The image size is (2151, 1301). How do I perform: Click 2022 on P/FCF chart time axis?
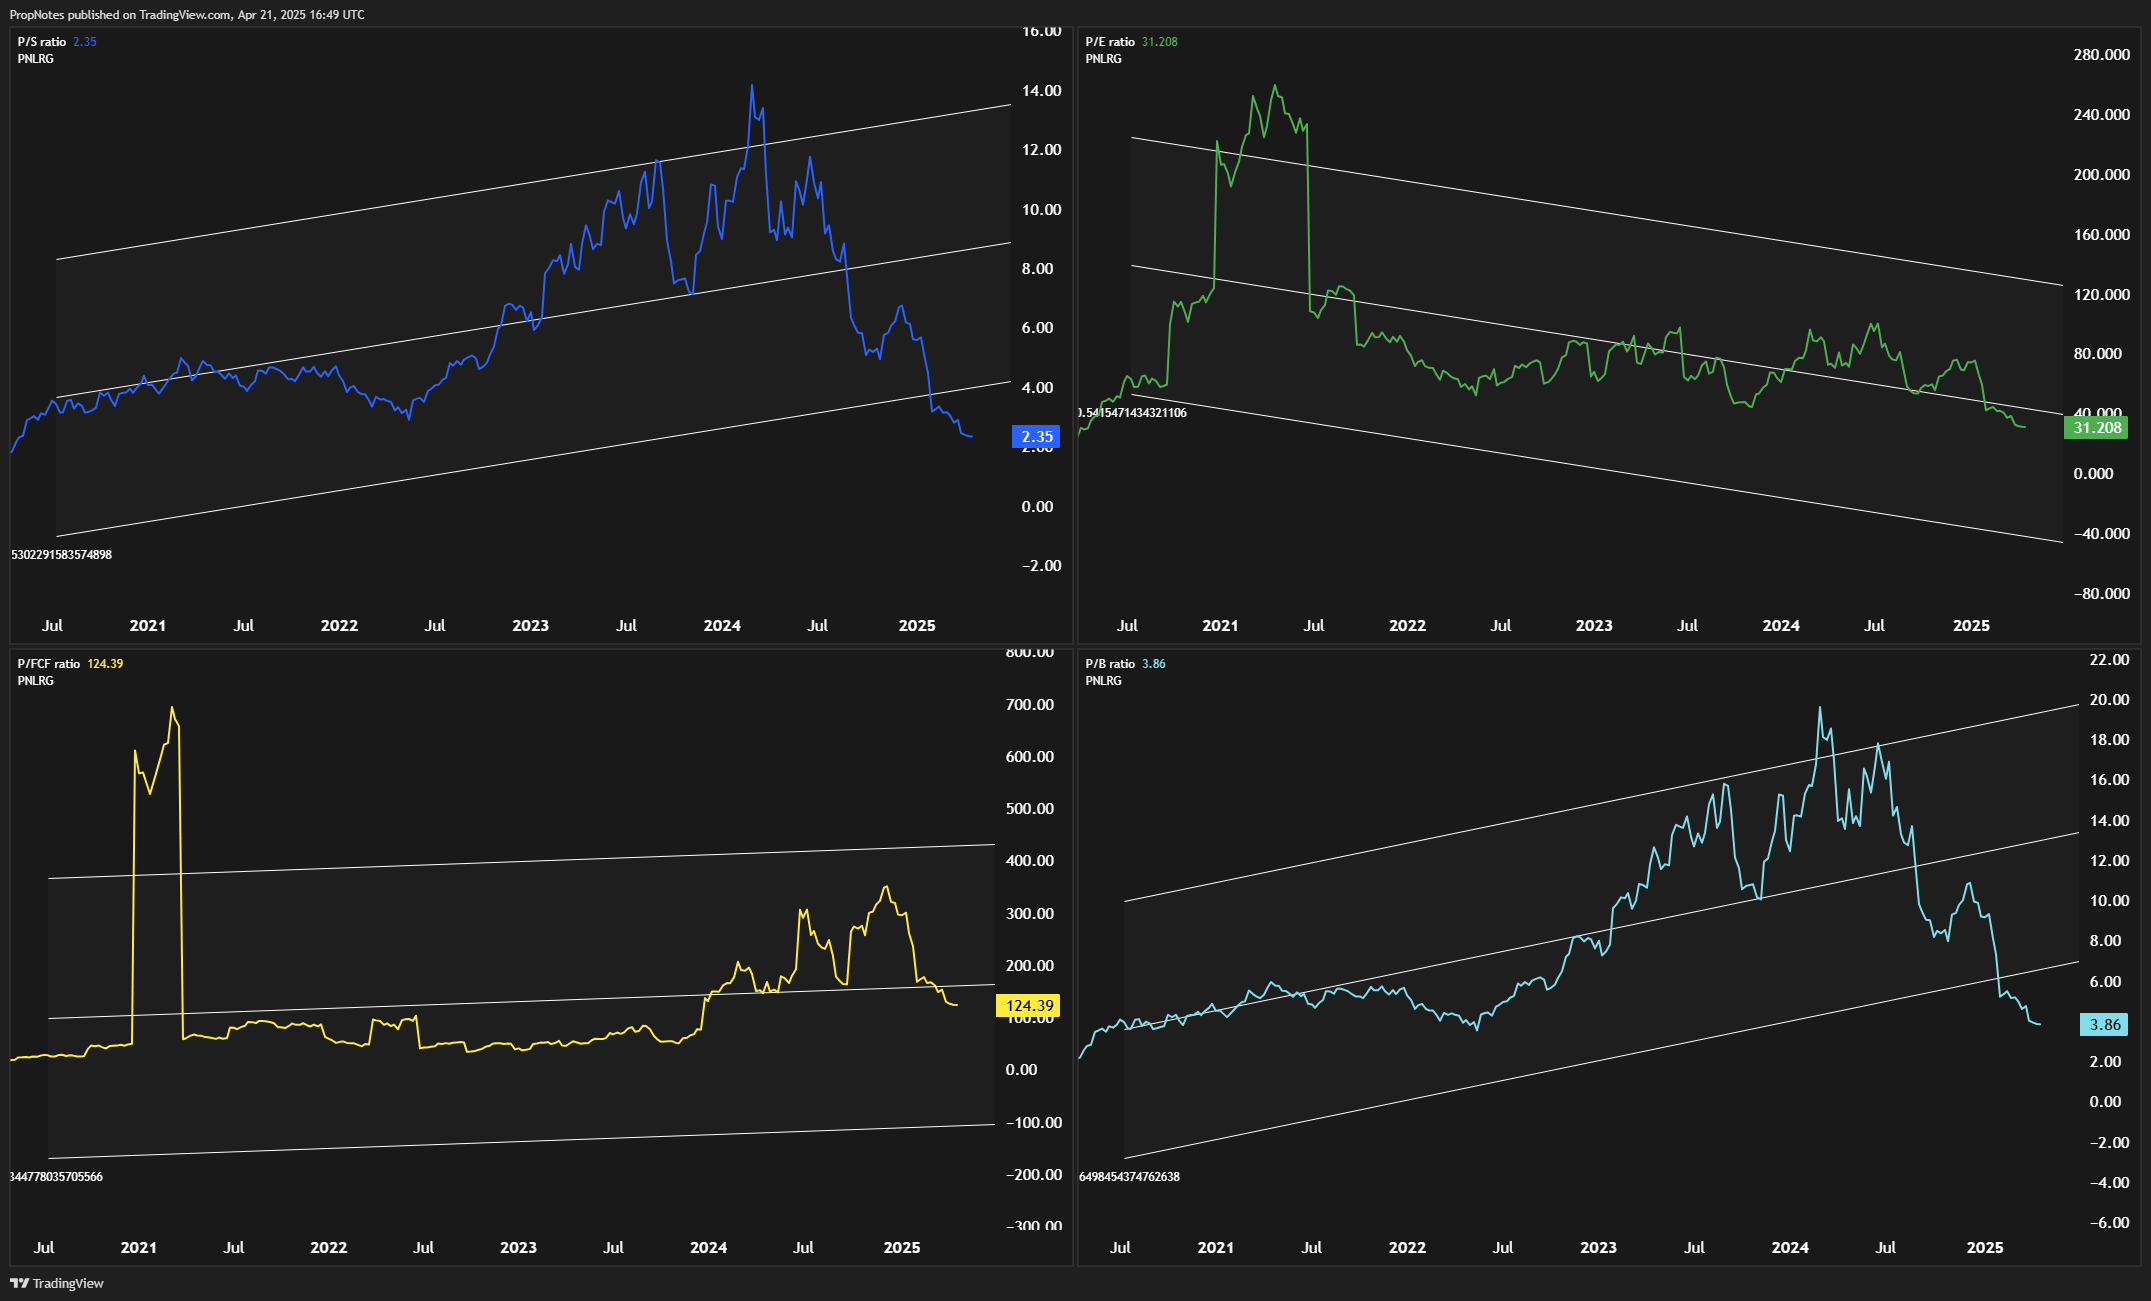click(x=328, y=1248)
